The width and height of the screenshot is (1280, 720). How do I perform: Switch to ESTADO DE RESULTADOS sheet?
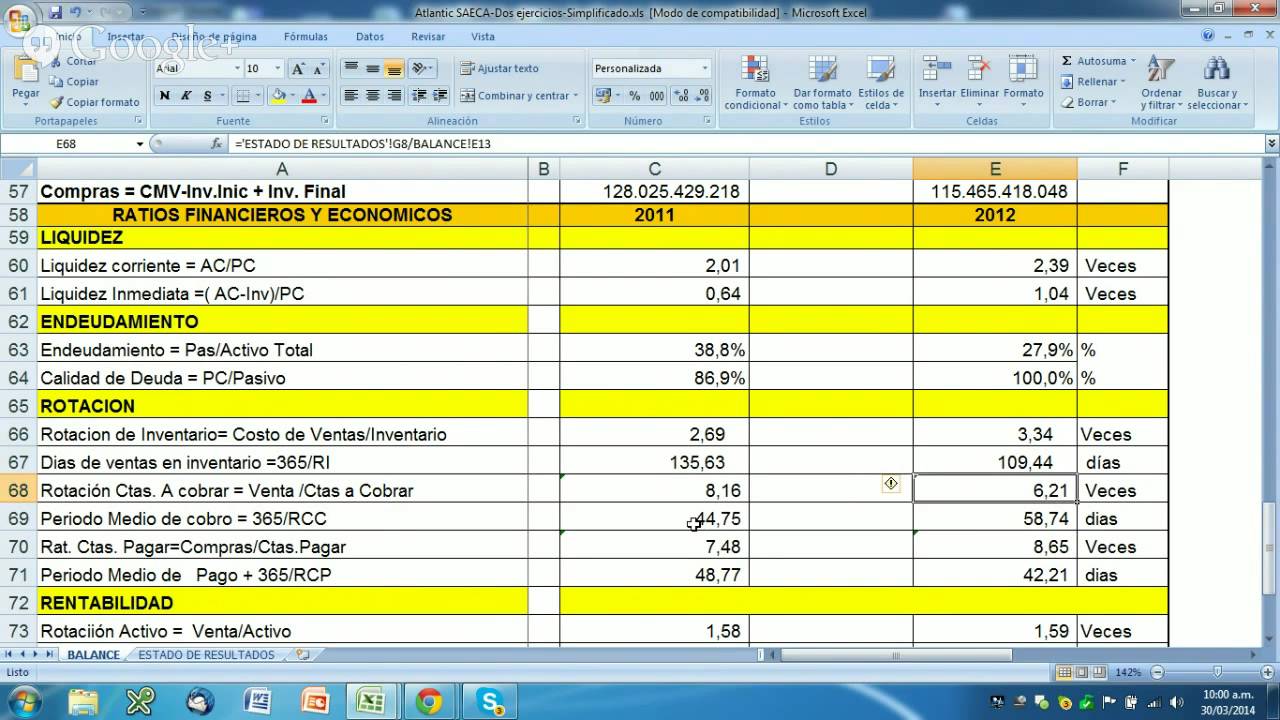point(206,655)
